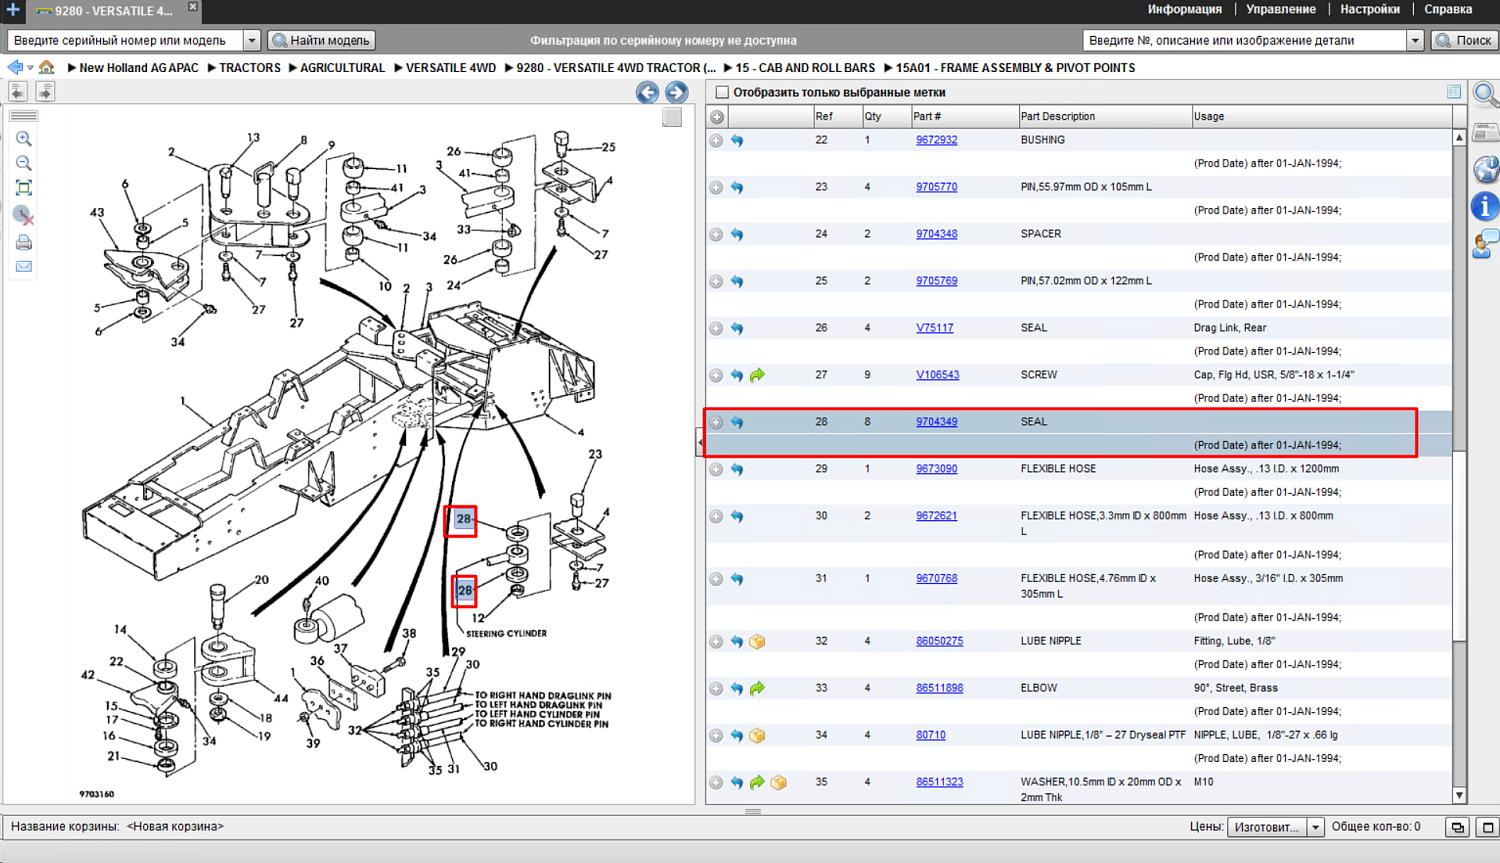Go to TRACTORS in the breadcrumb
The image size is (1500, 863).
tap(250, 68)
